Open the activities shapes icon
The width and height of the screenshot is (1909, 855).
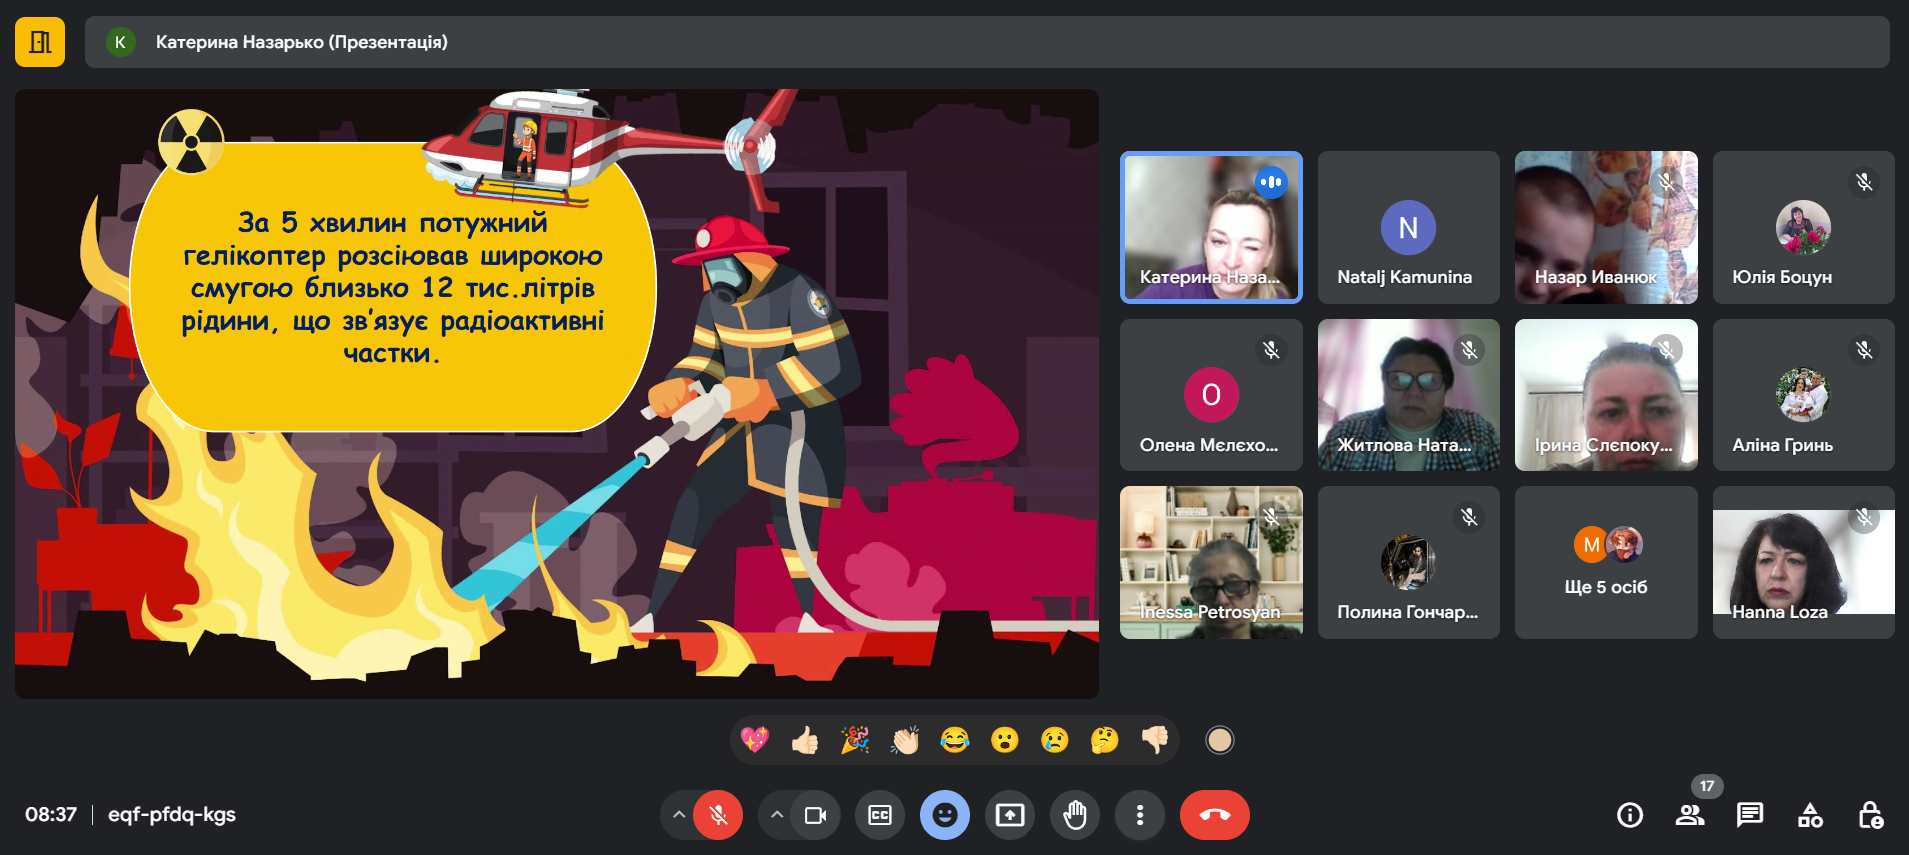1810,815
